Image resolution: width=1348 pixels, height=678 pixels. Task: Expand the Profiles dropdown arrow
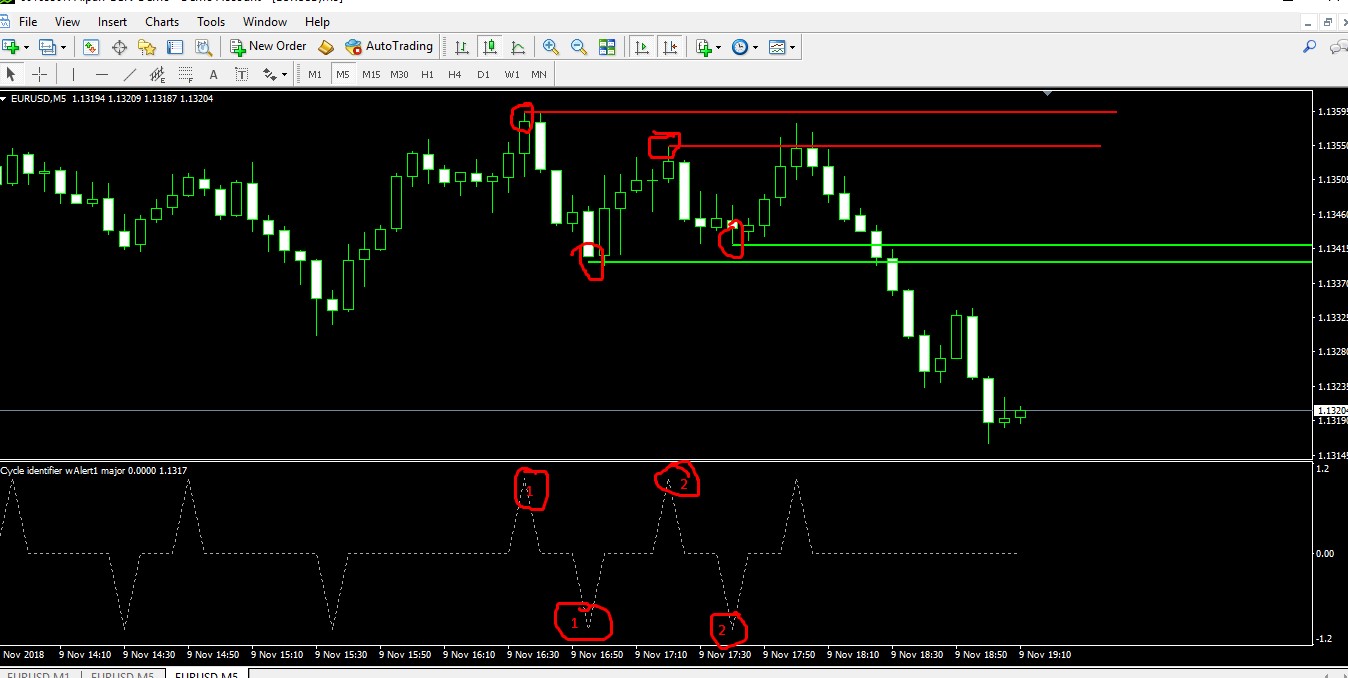click(63, 47)
